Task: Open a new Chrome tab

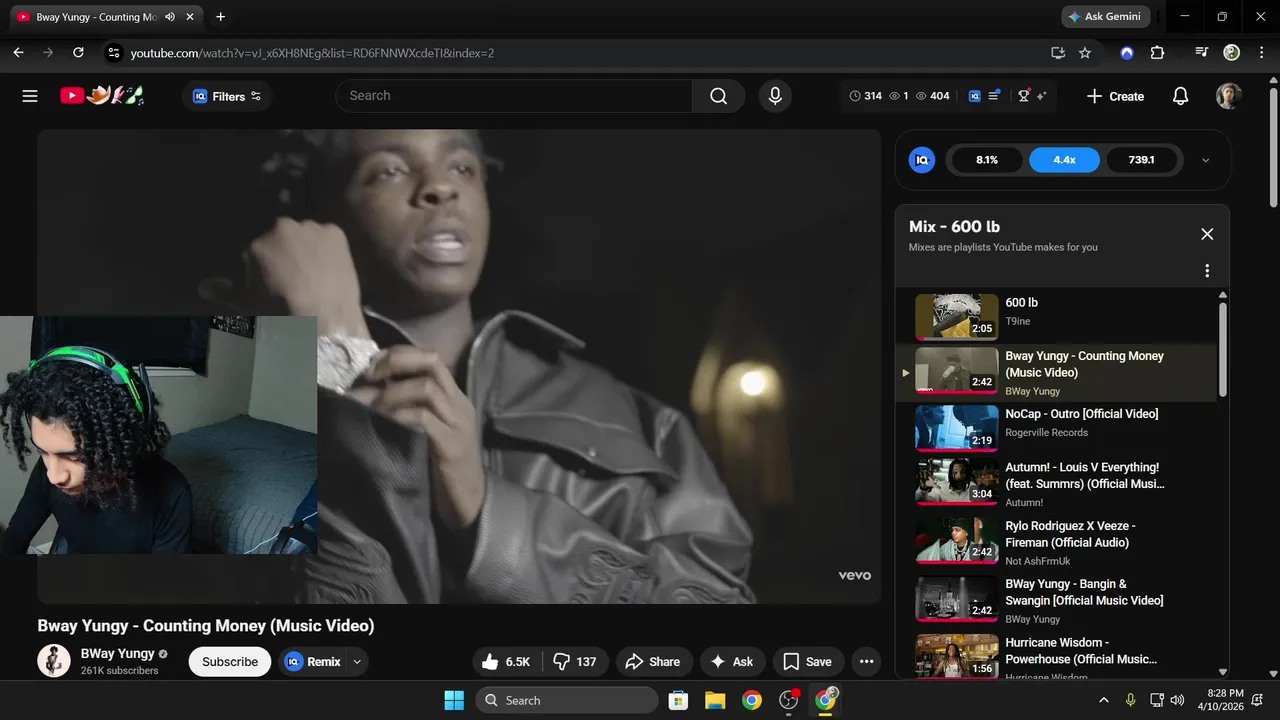Action: point(220,17)
